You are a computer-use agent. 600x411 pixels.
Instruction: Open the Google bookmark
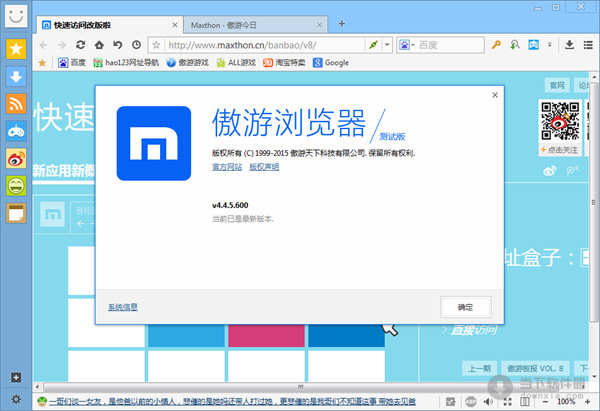tap(331, 62)
